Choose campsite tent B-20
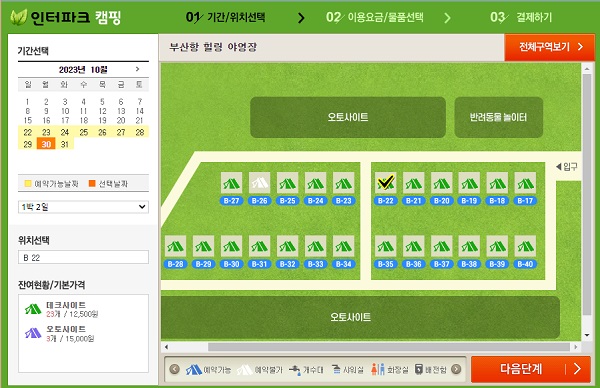Image resolution: width=600 pixels, height=388 pixels. pyautogui.click(x=442, y=183)
